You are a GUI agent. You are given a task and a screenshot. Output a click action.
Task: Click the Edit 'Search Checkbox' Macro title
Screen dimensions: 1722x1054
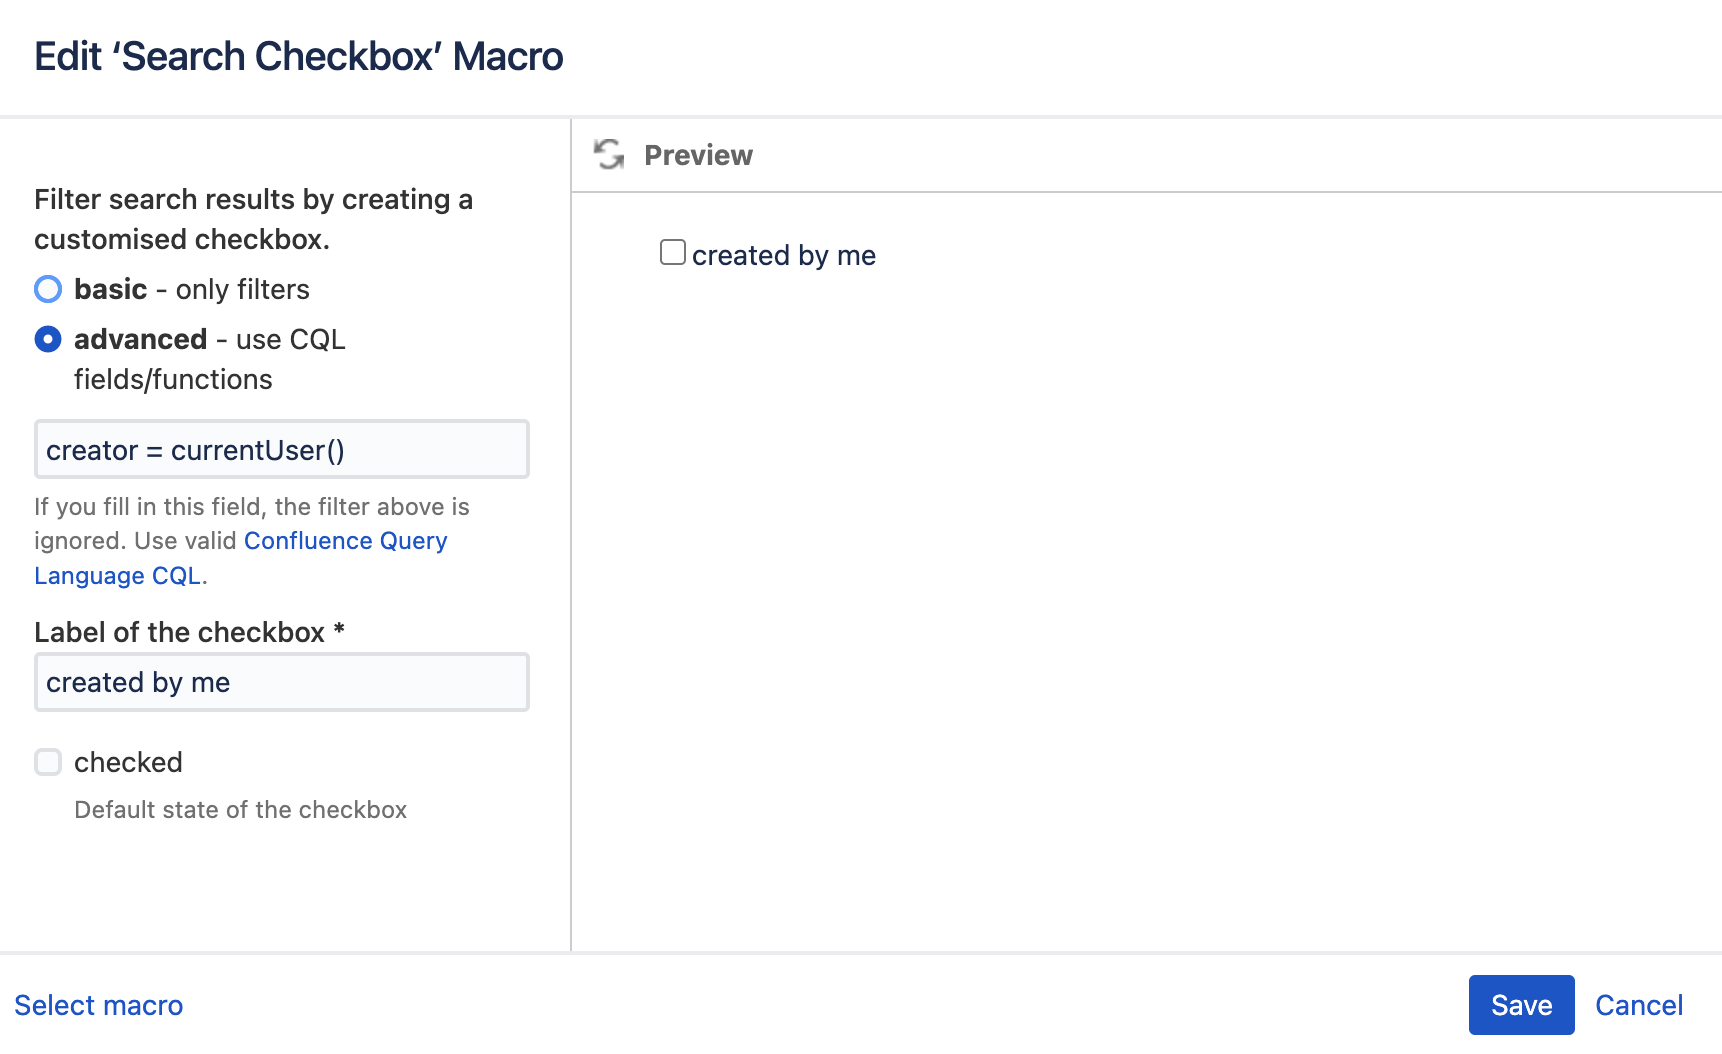tap(299, 57)
